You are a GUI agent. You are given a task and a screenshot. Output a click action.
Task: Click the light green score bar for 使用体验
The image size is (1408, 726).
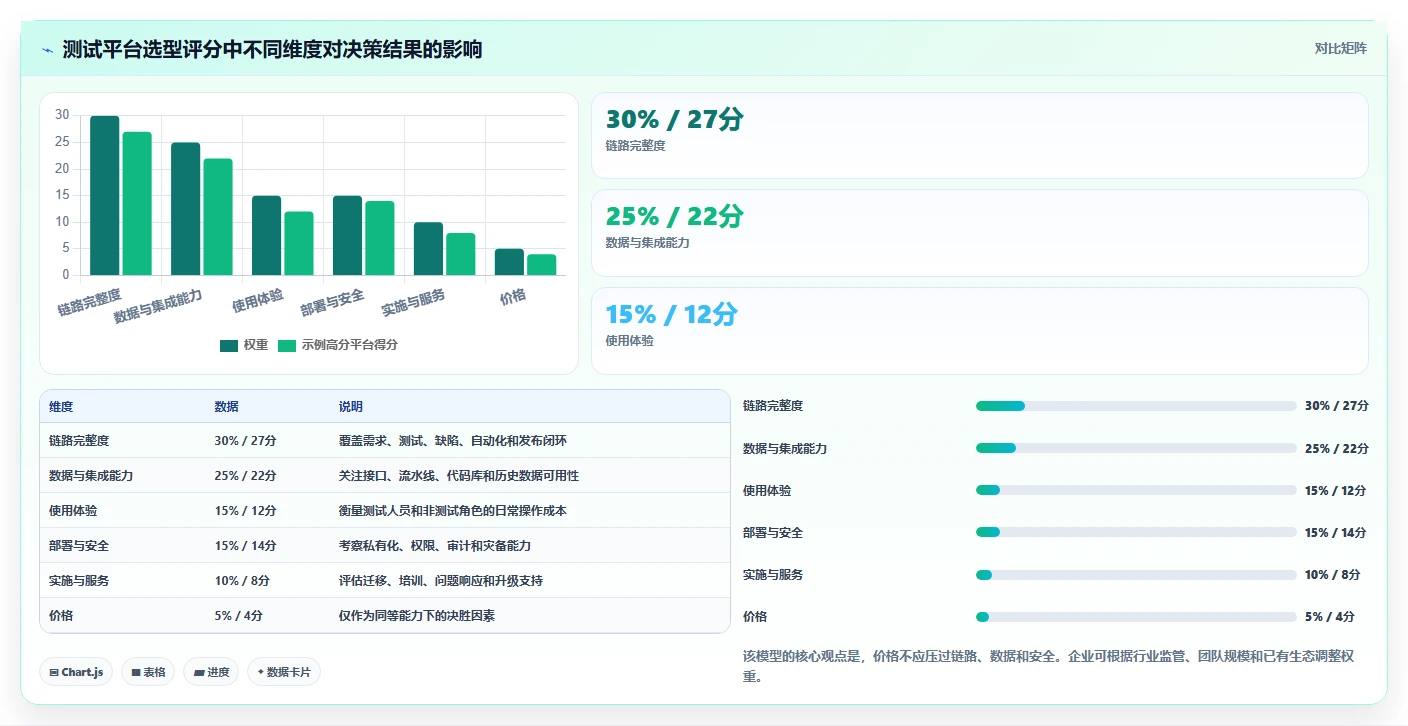tap(299, 243)
